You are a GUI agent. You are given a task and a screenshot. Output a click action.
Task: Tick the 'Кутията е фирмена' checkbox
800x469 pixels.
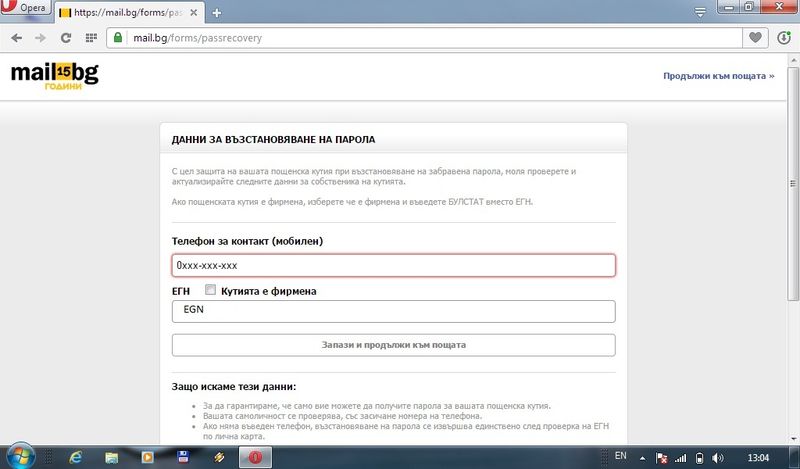point(210,290)
